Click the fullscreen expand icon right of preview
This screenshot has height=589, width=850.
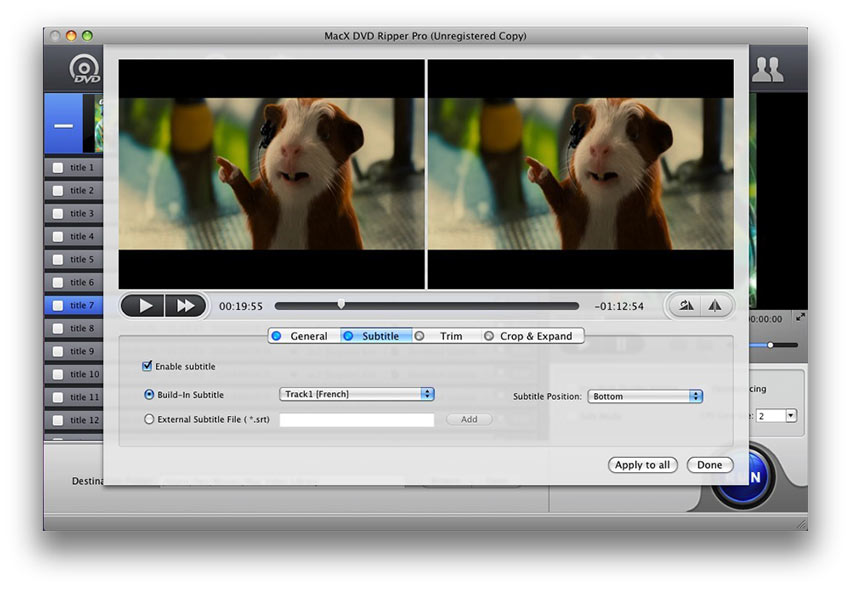click(x=799, y=317)
